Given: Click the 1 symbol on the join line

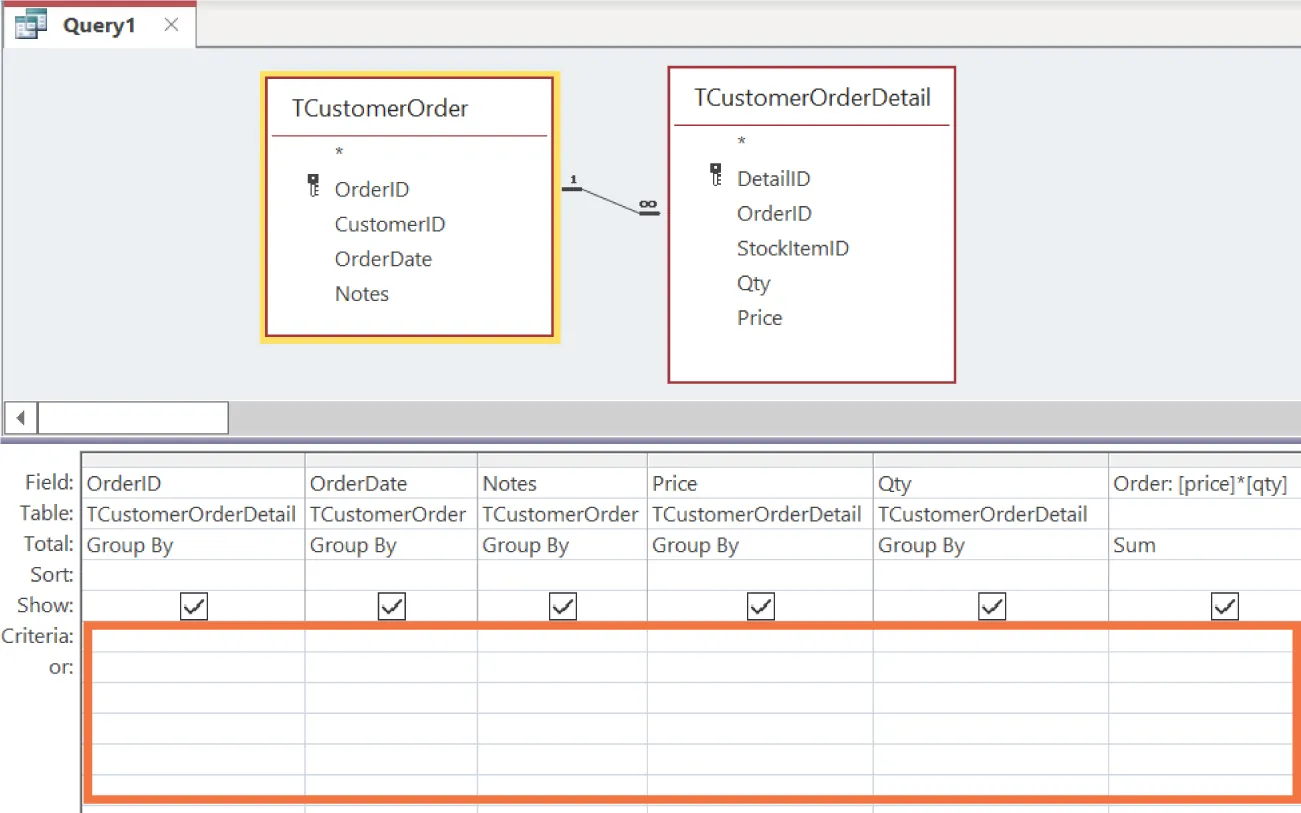Looking at the screenshot, I should click(x=572, y=180).
